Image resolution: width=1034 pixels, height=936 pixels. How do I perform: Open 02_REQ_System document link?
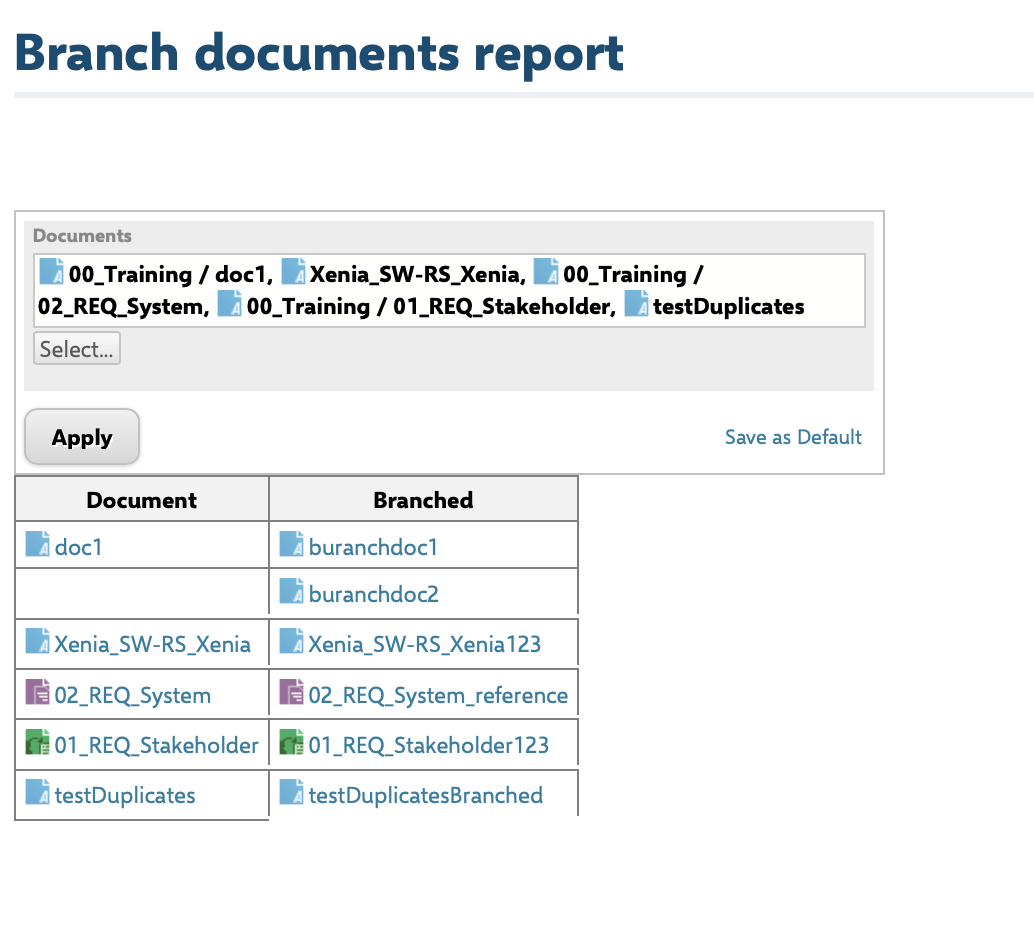coord(133,695)
